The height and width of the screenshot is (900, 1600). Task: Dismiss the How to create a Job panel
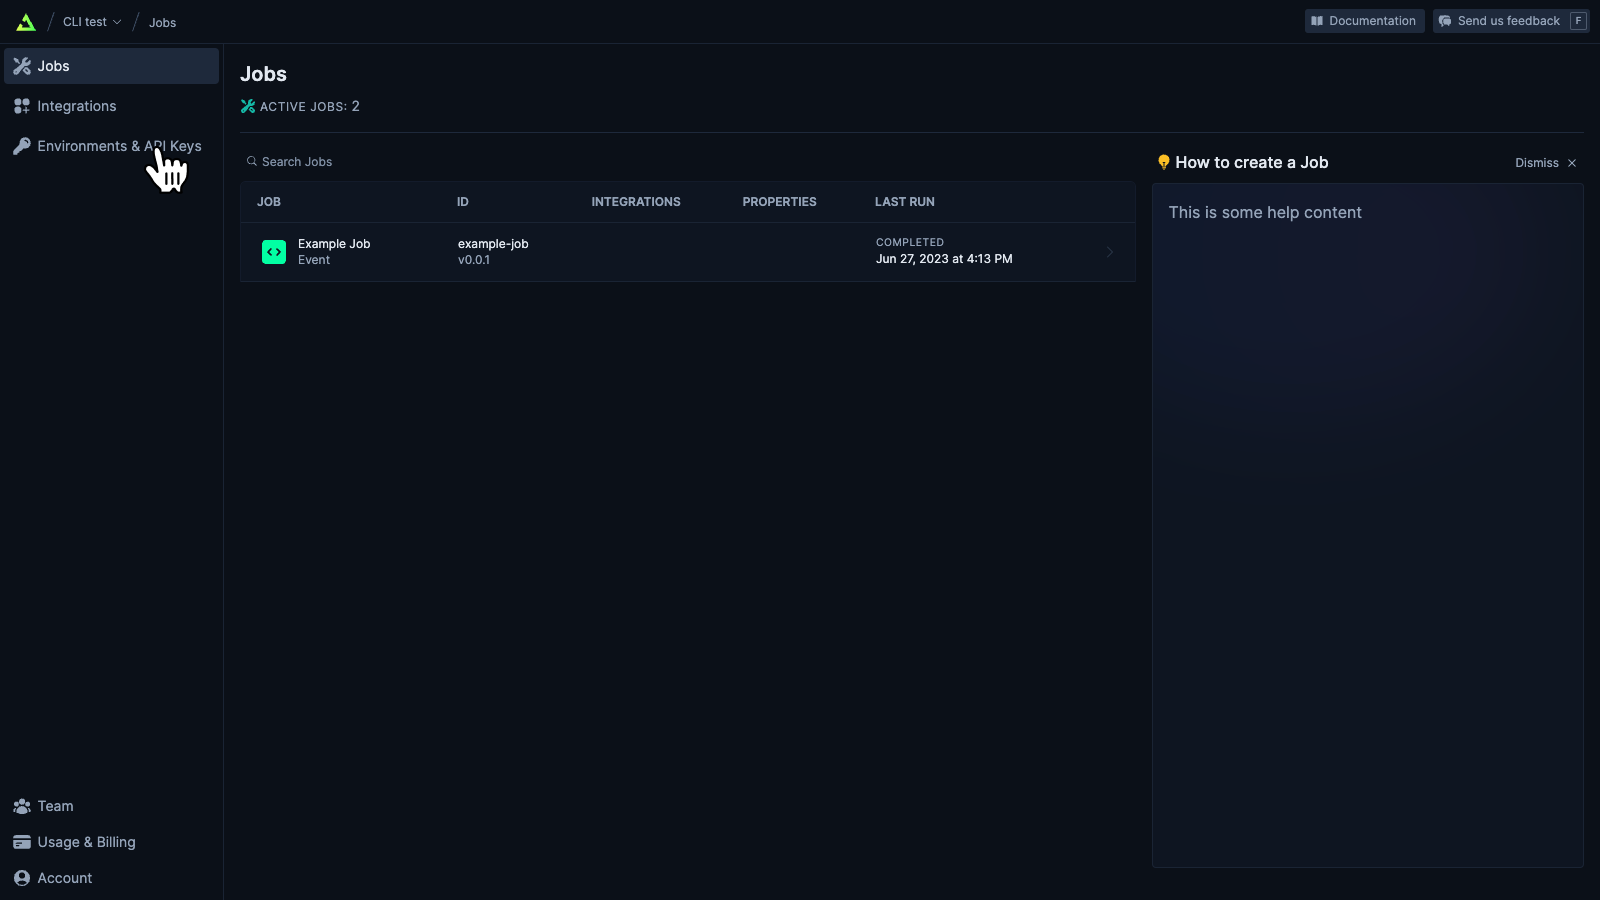click(1546, 163)
